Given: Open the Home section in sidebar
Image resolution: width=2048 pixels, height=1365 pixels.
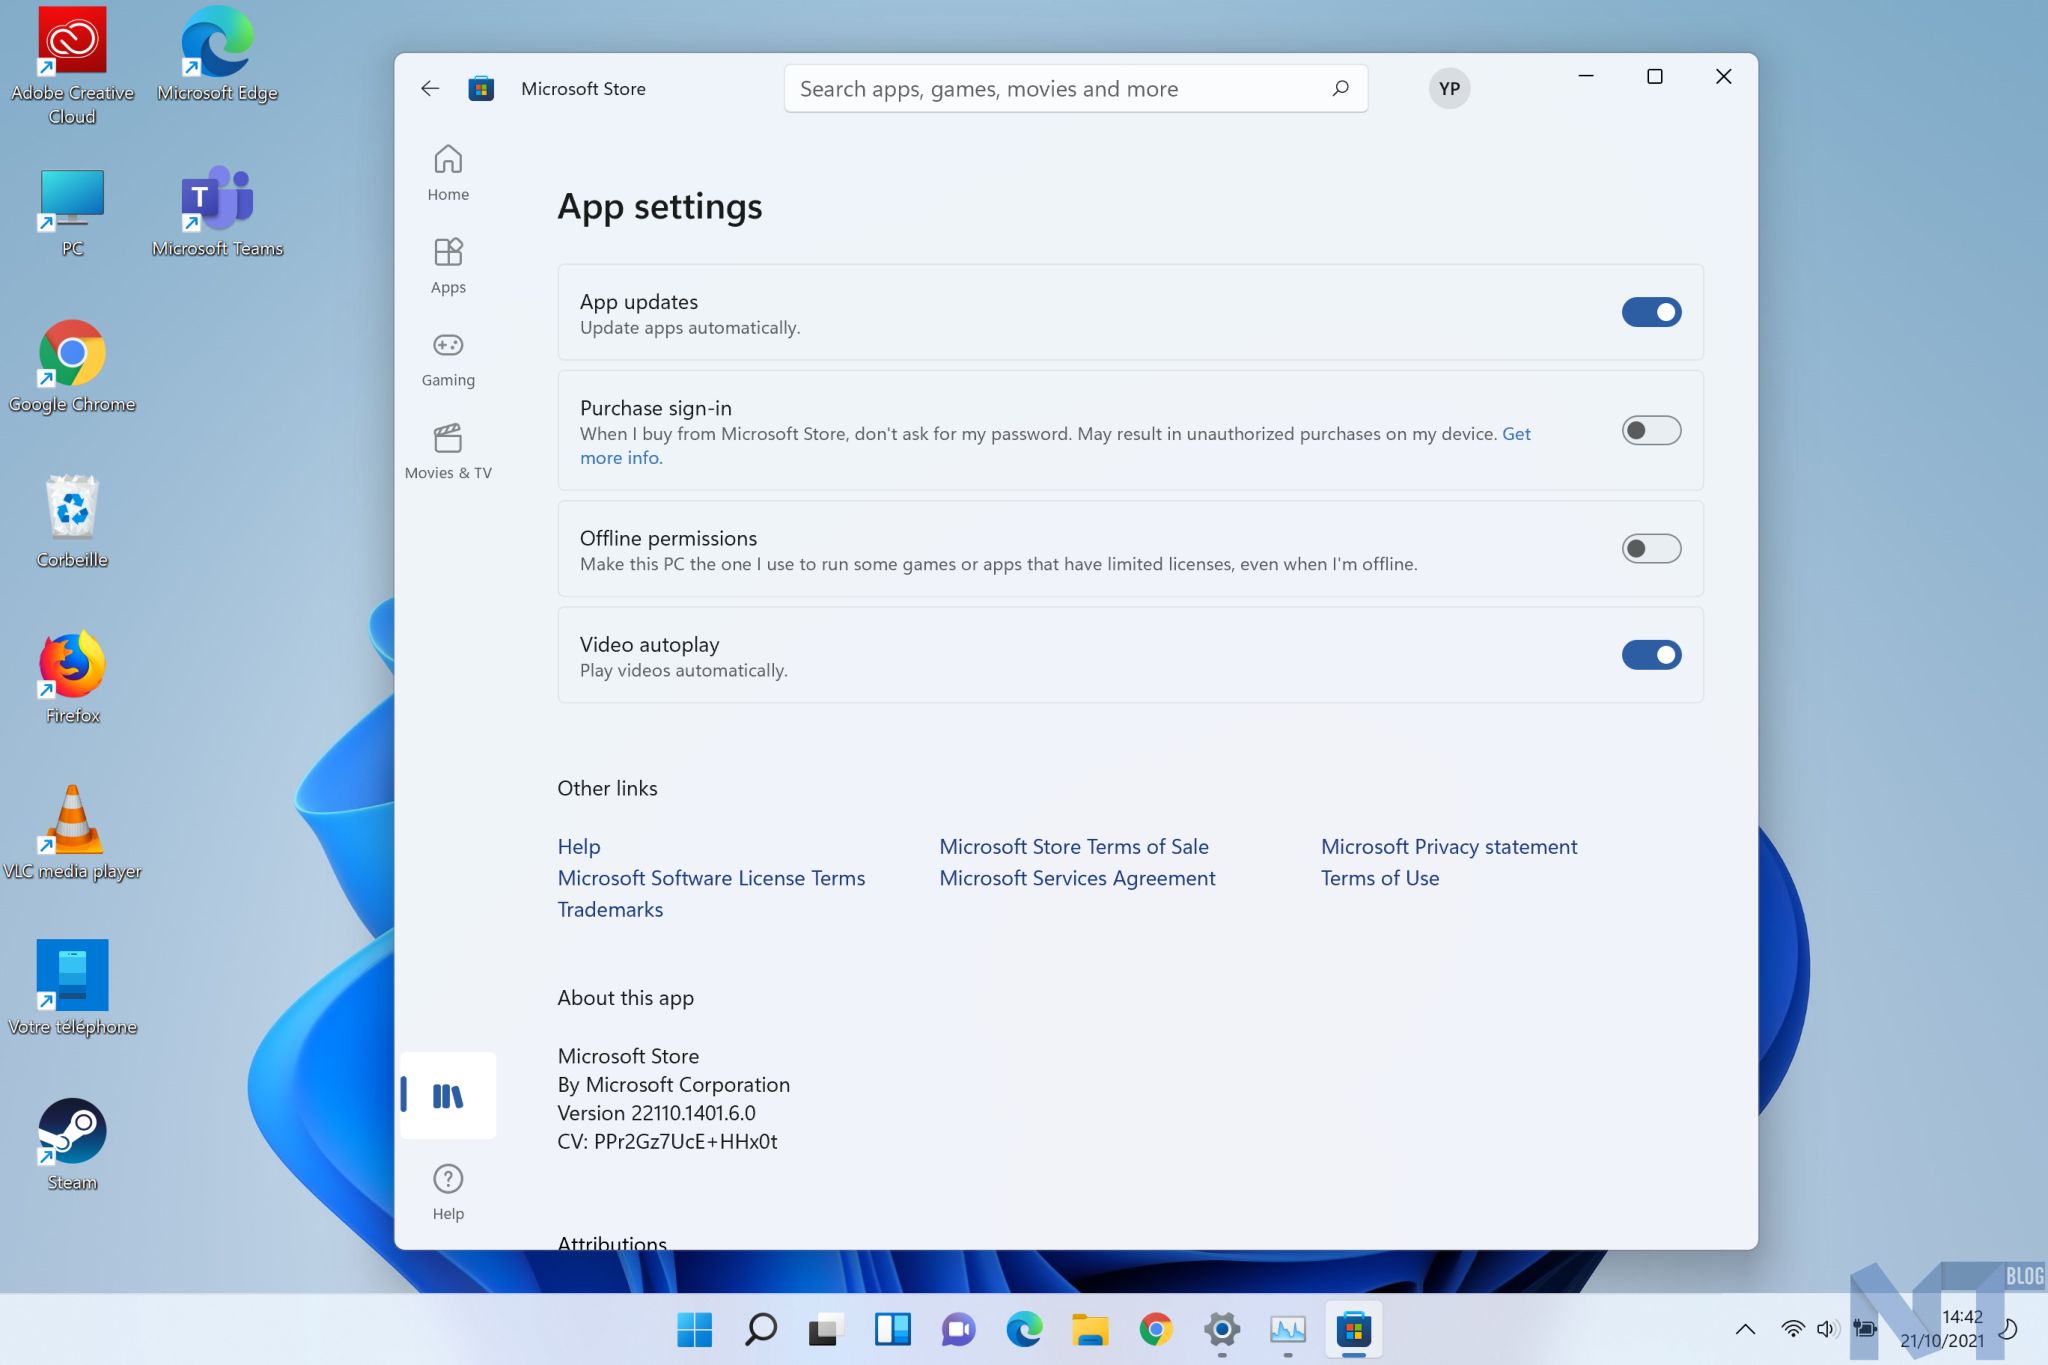Looking at the screenshot, I should [448, 172].
